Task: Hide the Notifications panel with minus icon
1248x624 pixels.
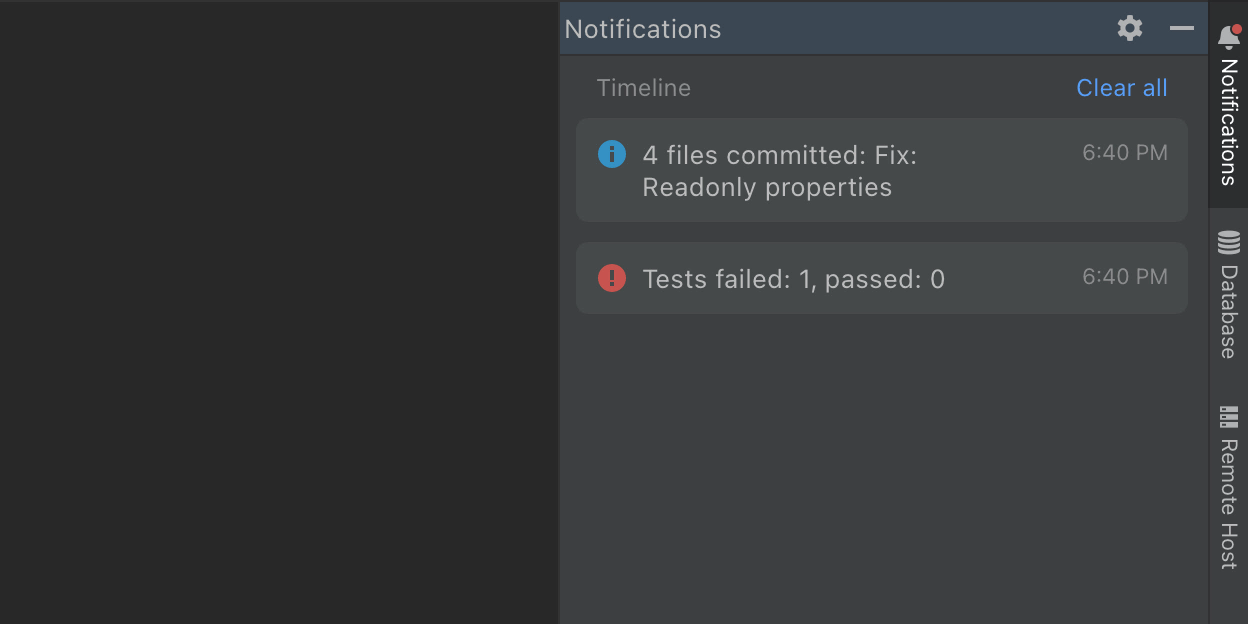Action: 1182,28
